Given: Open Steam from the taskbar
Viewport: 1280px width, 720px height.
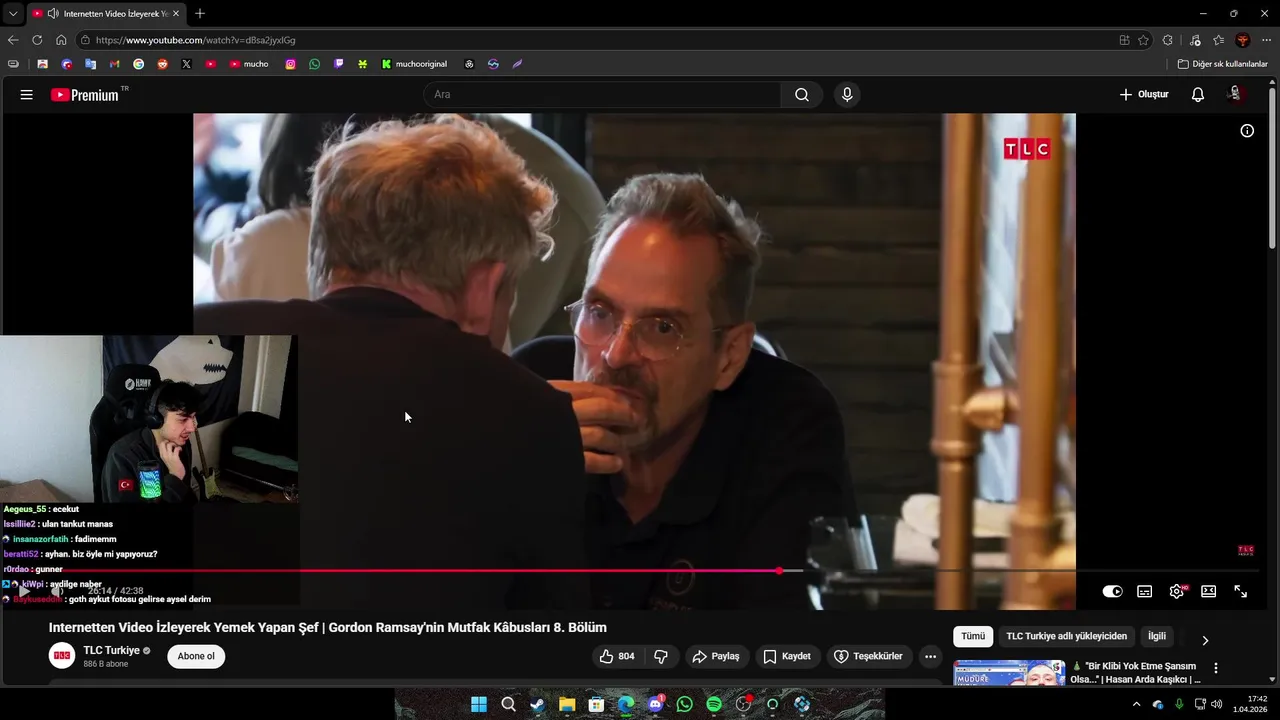Looking at the screenshot, I should 538,704.
